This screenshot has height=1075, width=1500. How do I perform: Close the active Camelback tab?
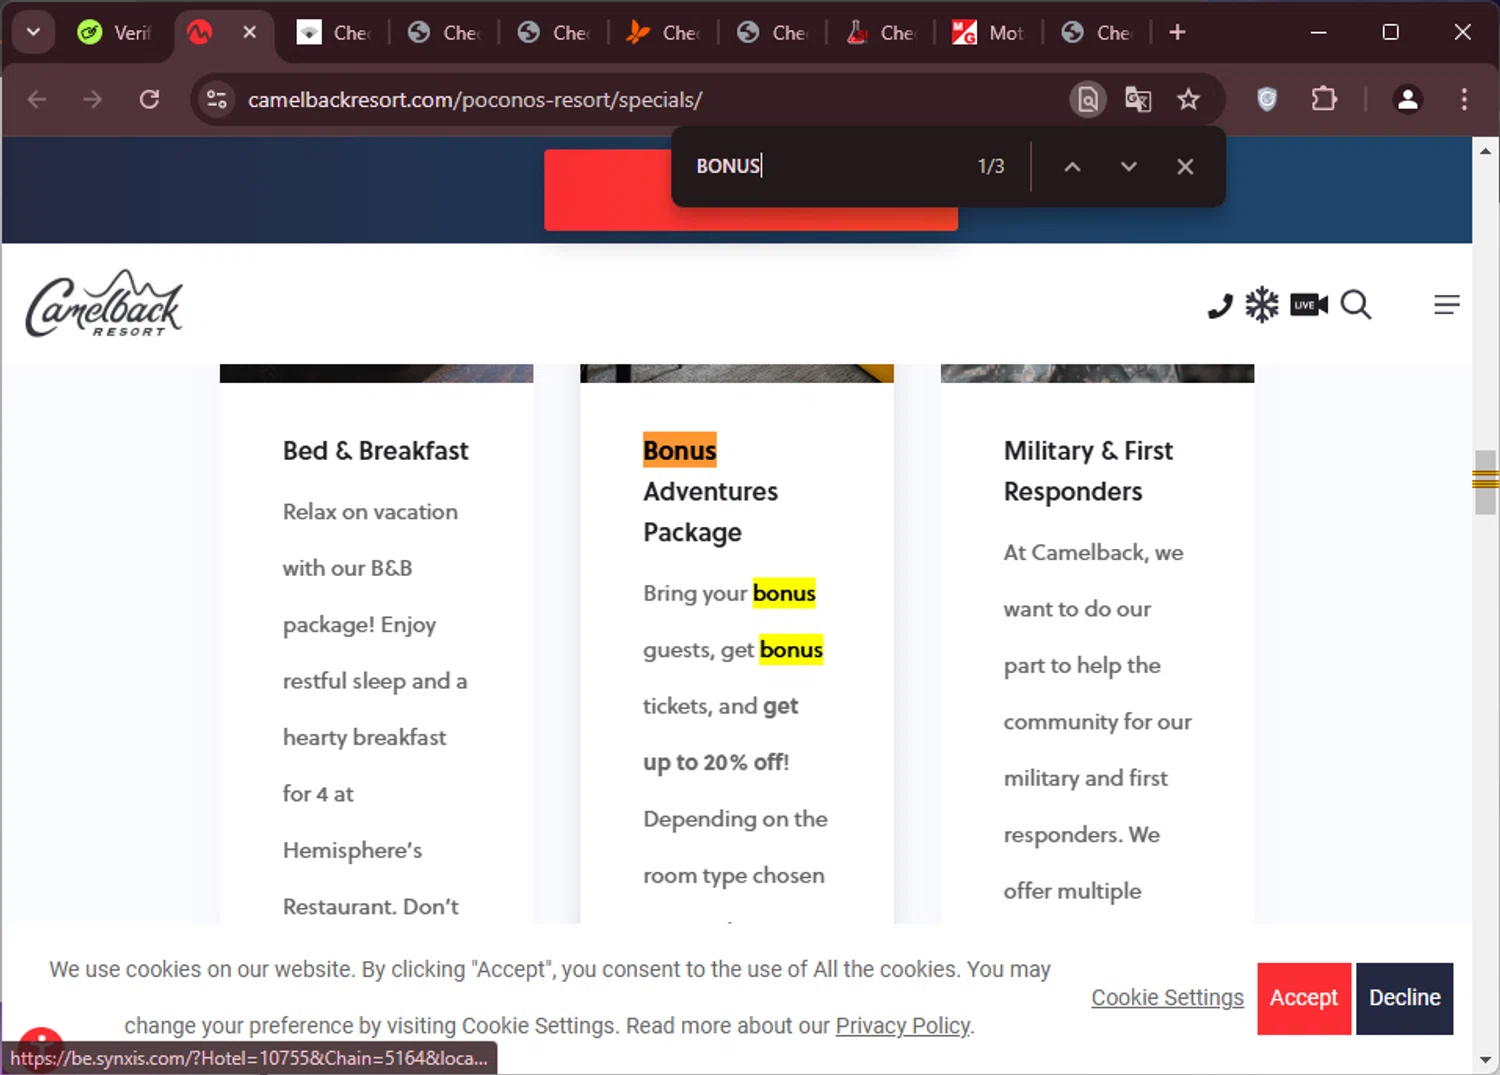tap(249, 32)
